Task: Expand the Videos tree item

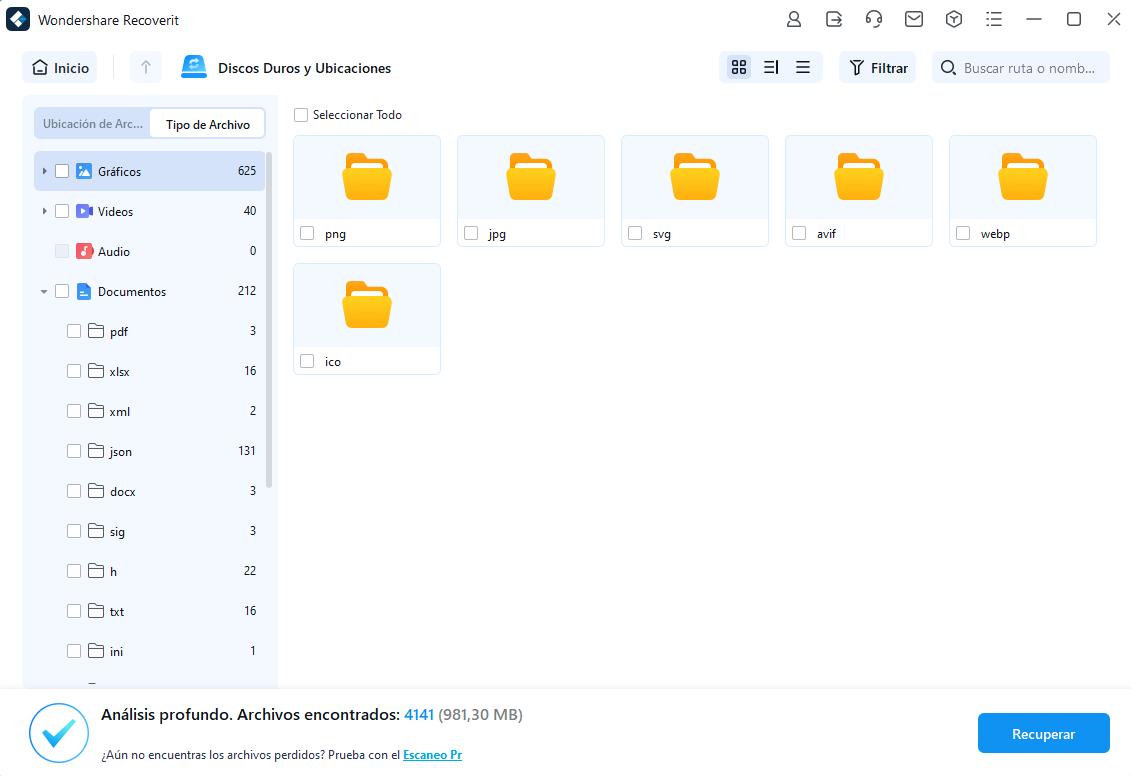Action: (x=45, y=211)
